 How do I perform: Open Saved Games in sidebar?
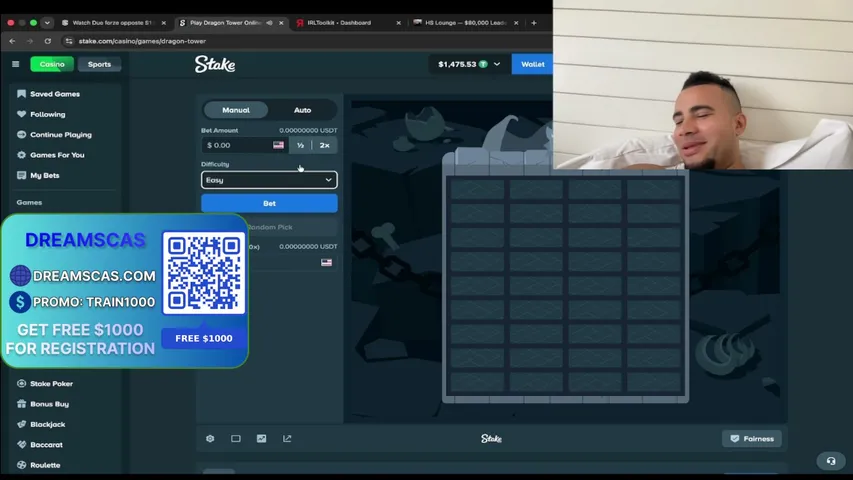coord(55,94)
